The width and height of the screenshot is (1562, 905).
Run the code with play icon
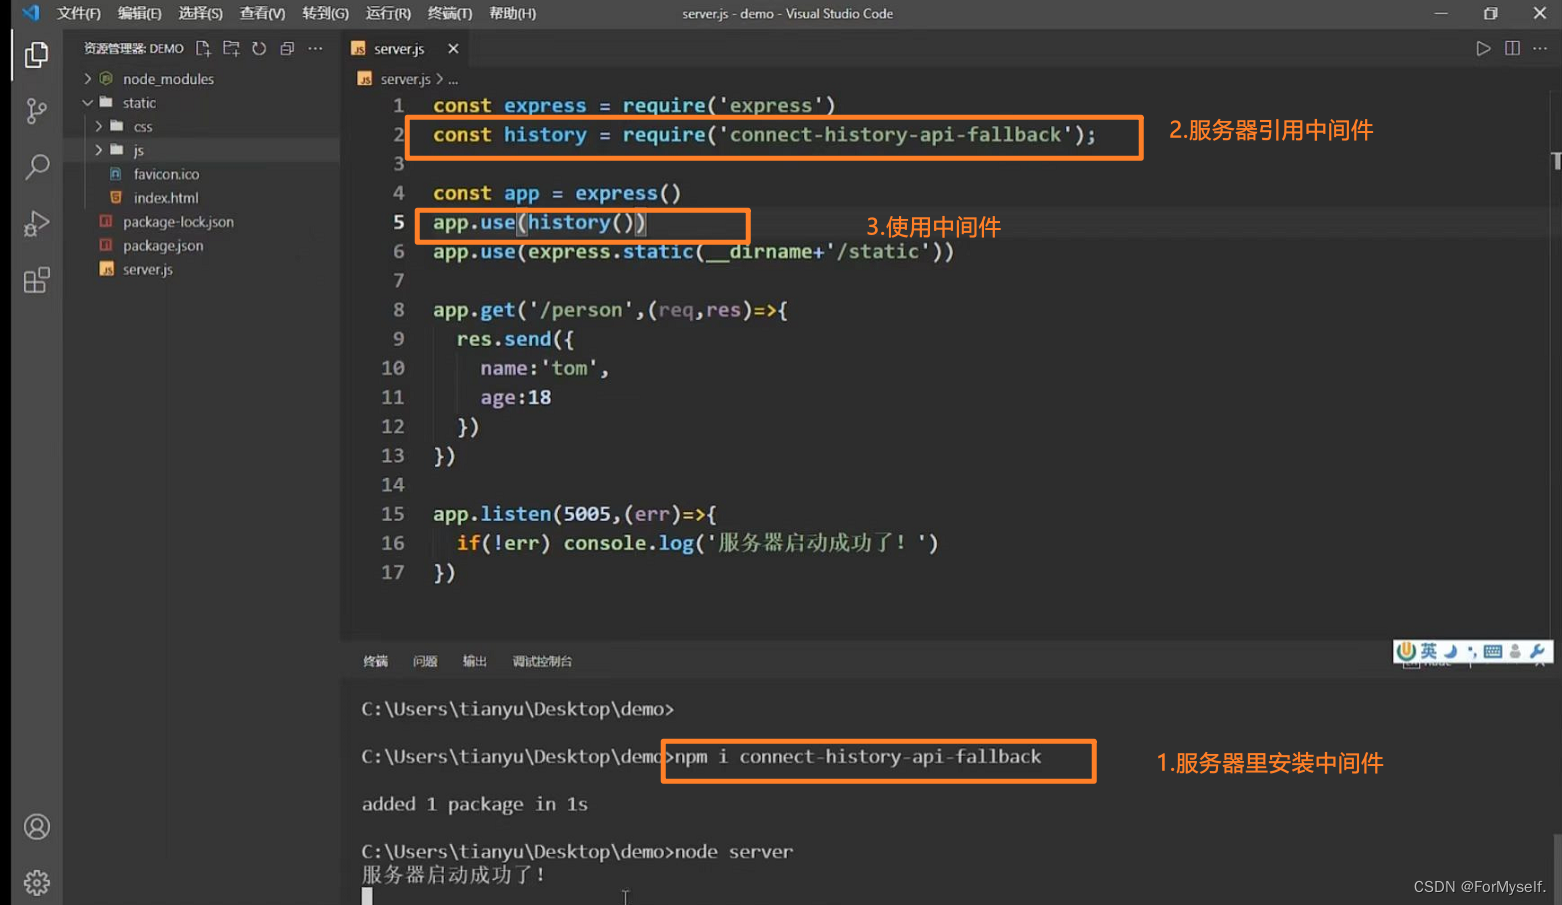coord(1483,48)
